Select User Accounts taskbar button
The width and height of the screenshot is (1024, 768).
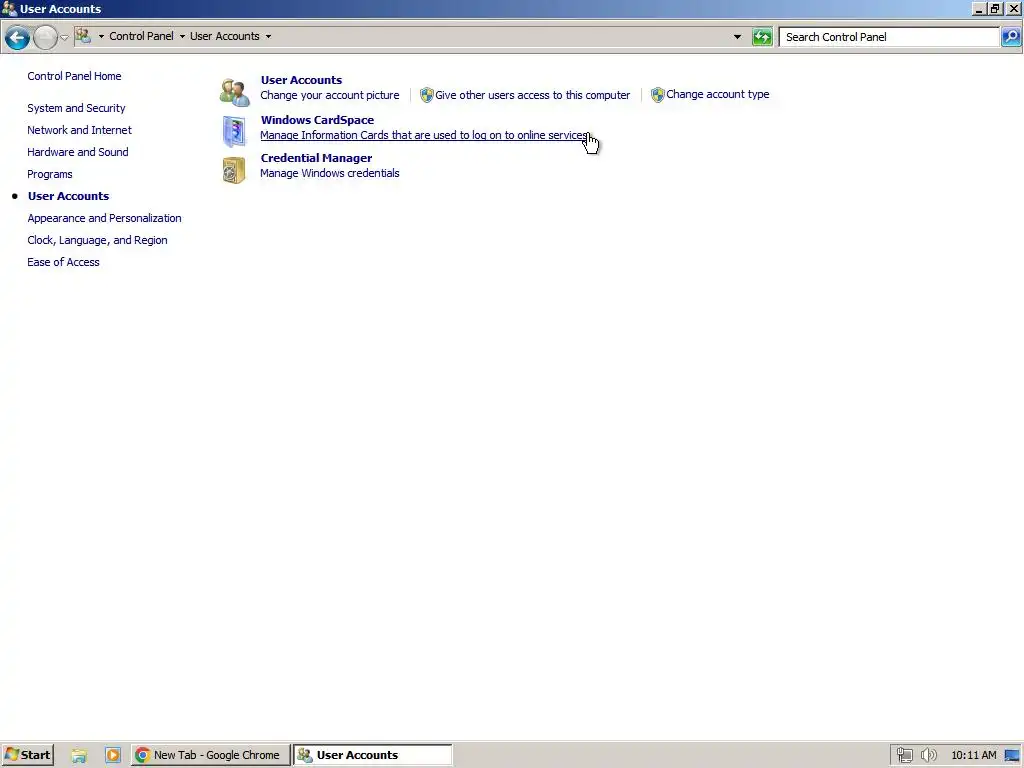click(373, 755)
